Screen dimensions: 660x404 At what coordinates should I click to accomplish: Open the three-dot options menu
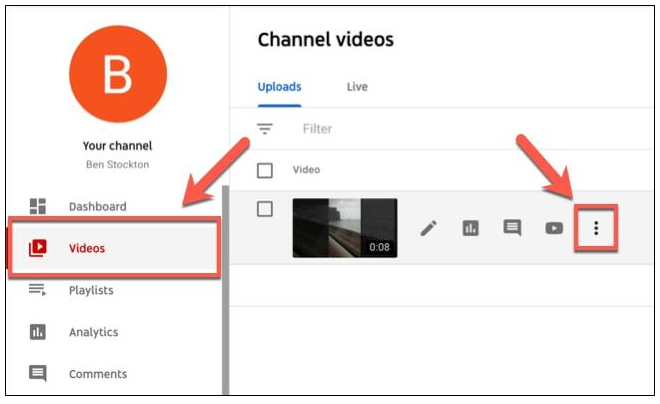[596, 228]
